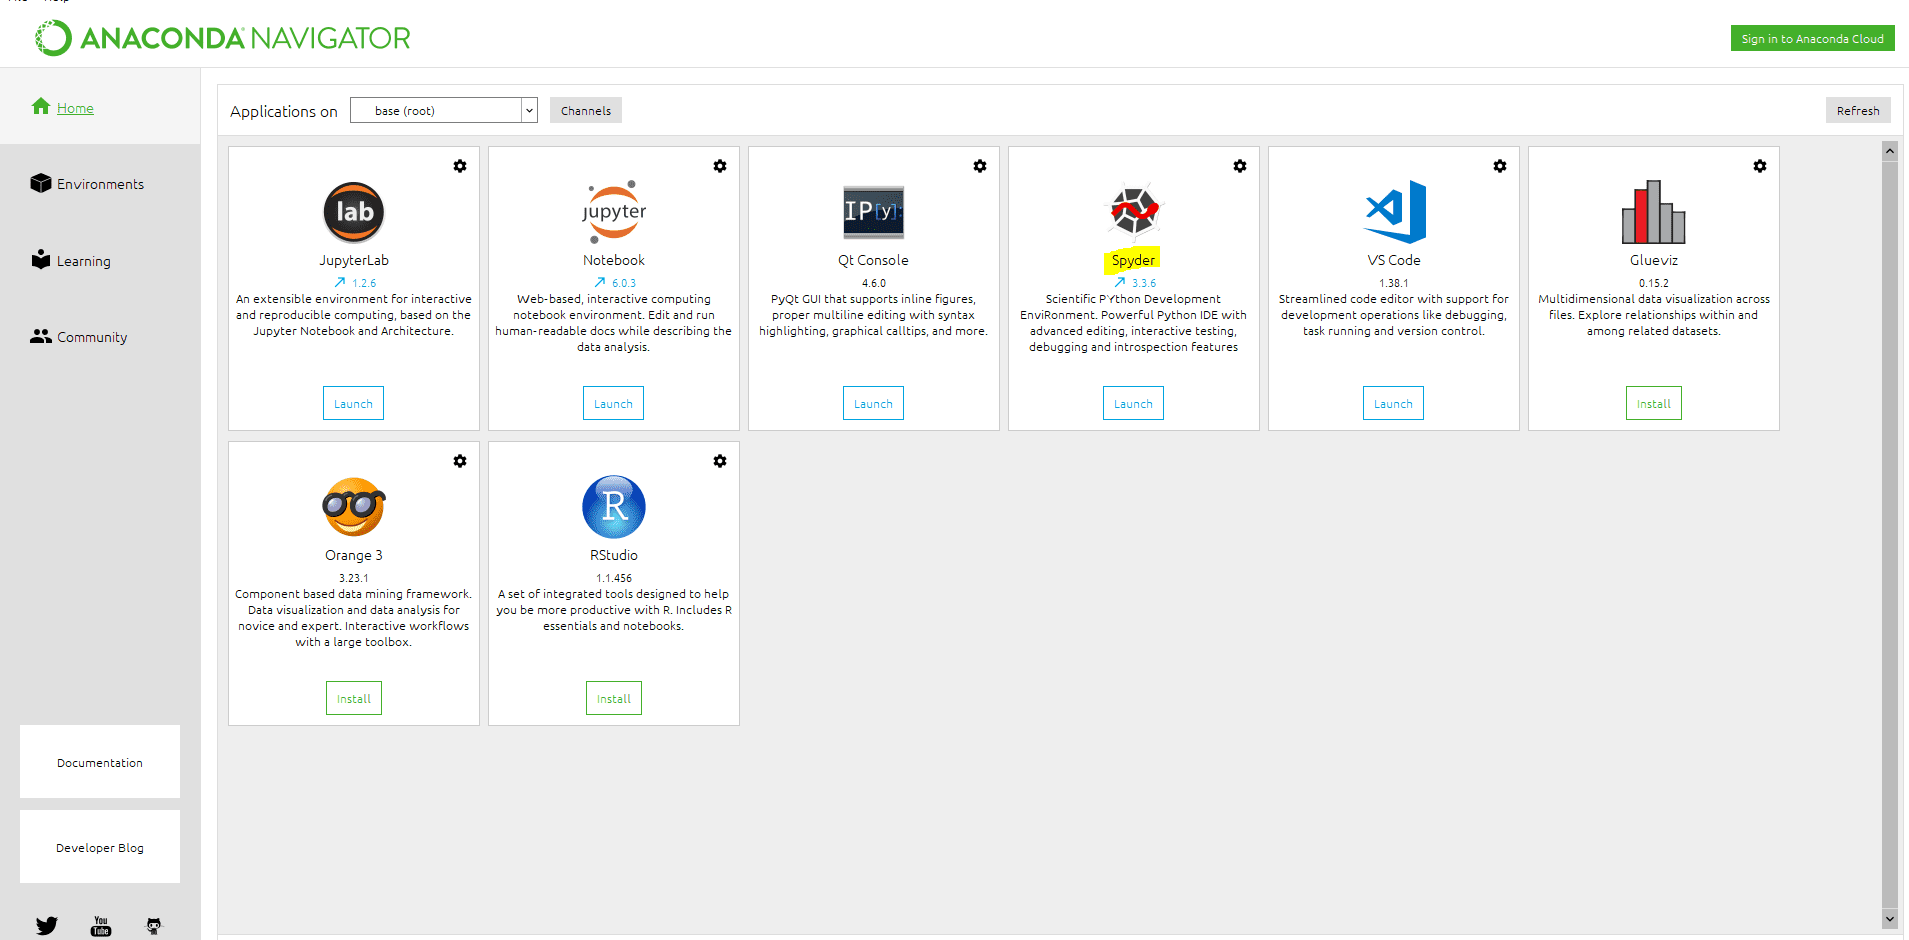1909x940 pixels.
Task: Launch JupyterLab
Action: (x=353, y=403)
